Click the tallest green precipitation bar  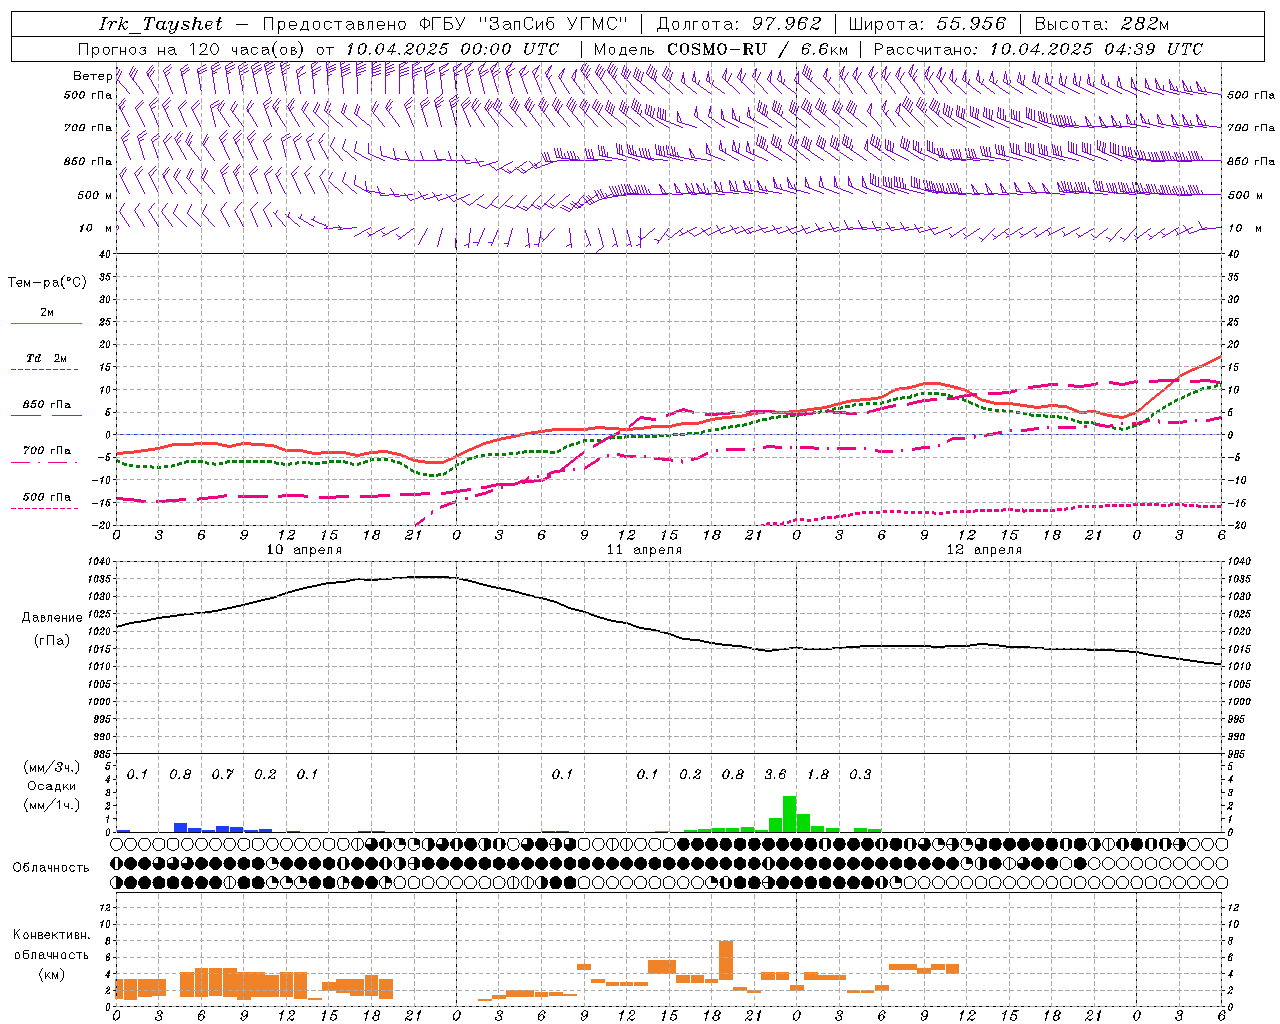[789, 814]
